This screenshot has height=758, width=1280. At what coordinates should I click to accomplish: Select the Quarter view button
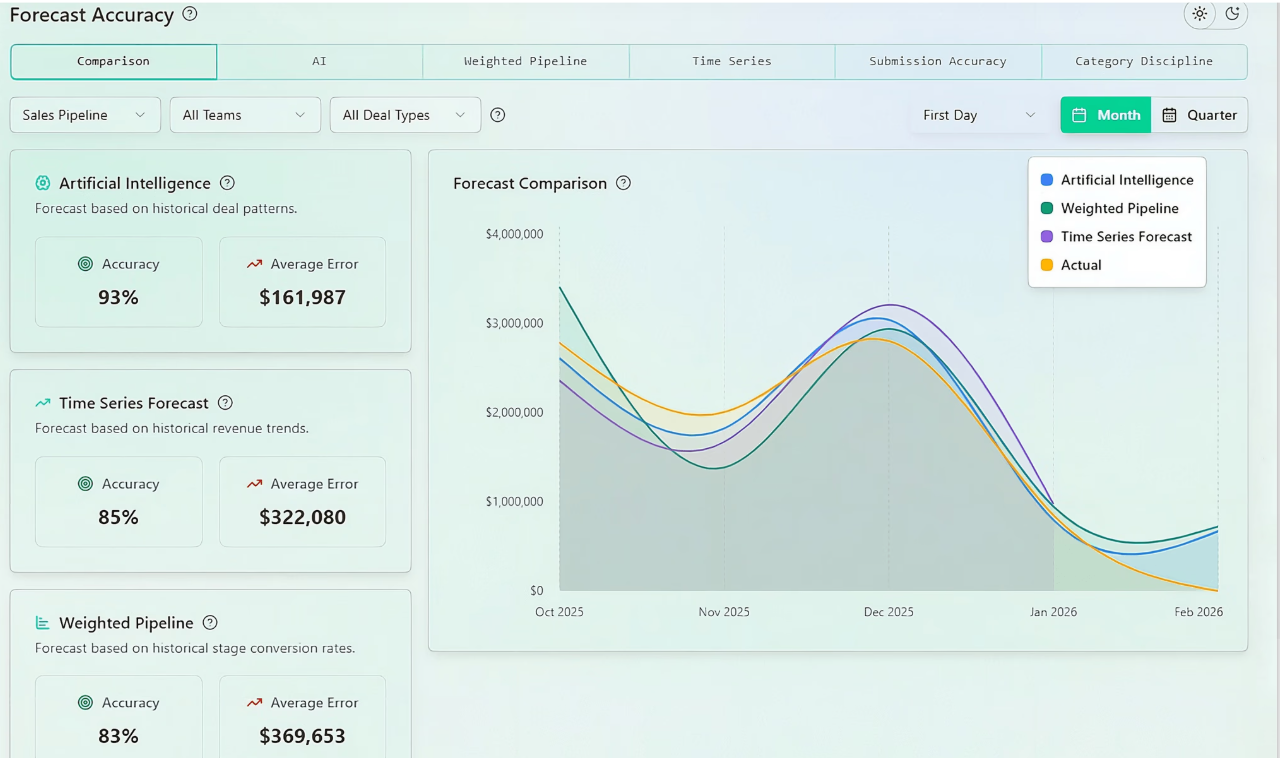click(1199, 115)
